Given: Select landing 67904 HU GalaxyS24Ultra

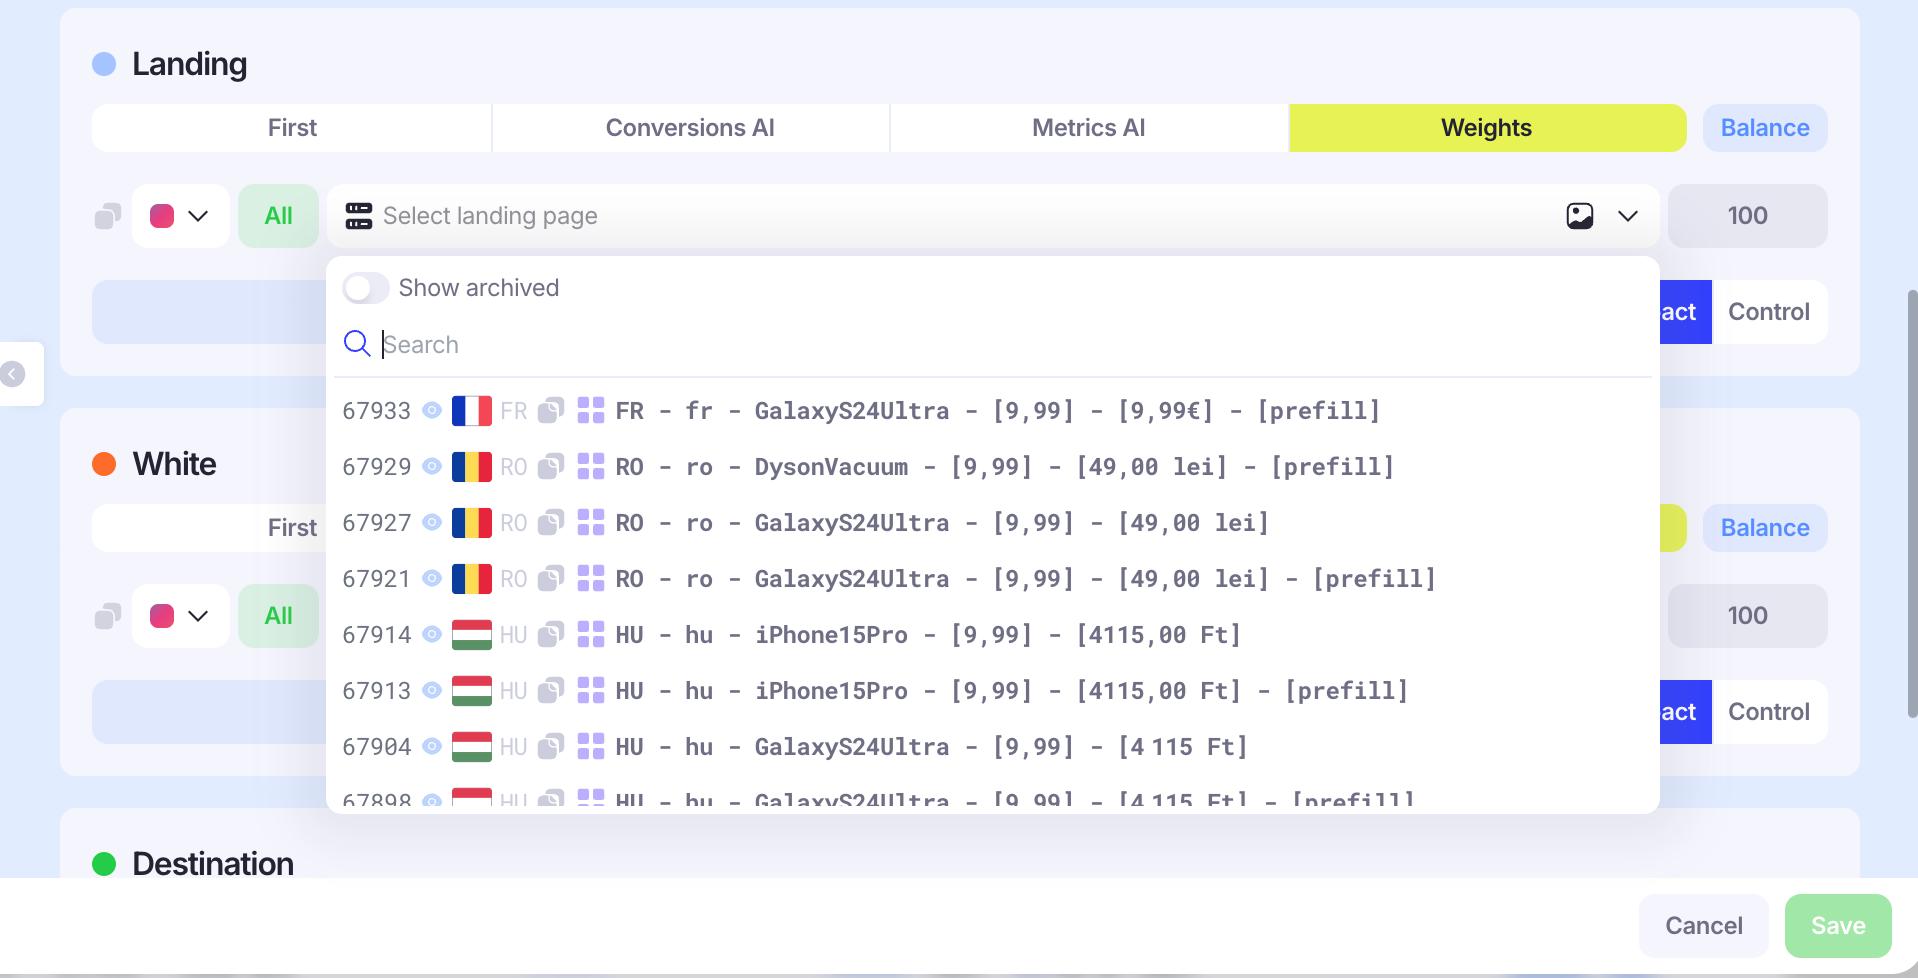Looking at the screenshot, I should (x=993, y=747).
